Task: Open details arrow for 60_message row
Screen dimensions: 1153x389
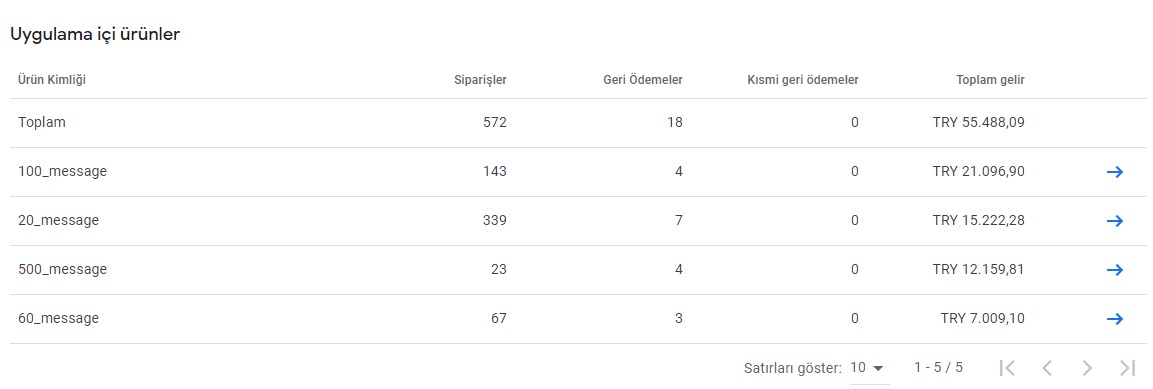Action: (1115, 319)
